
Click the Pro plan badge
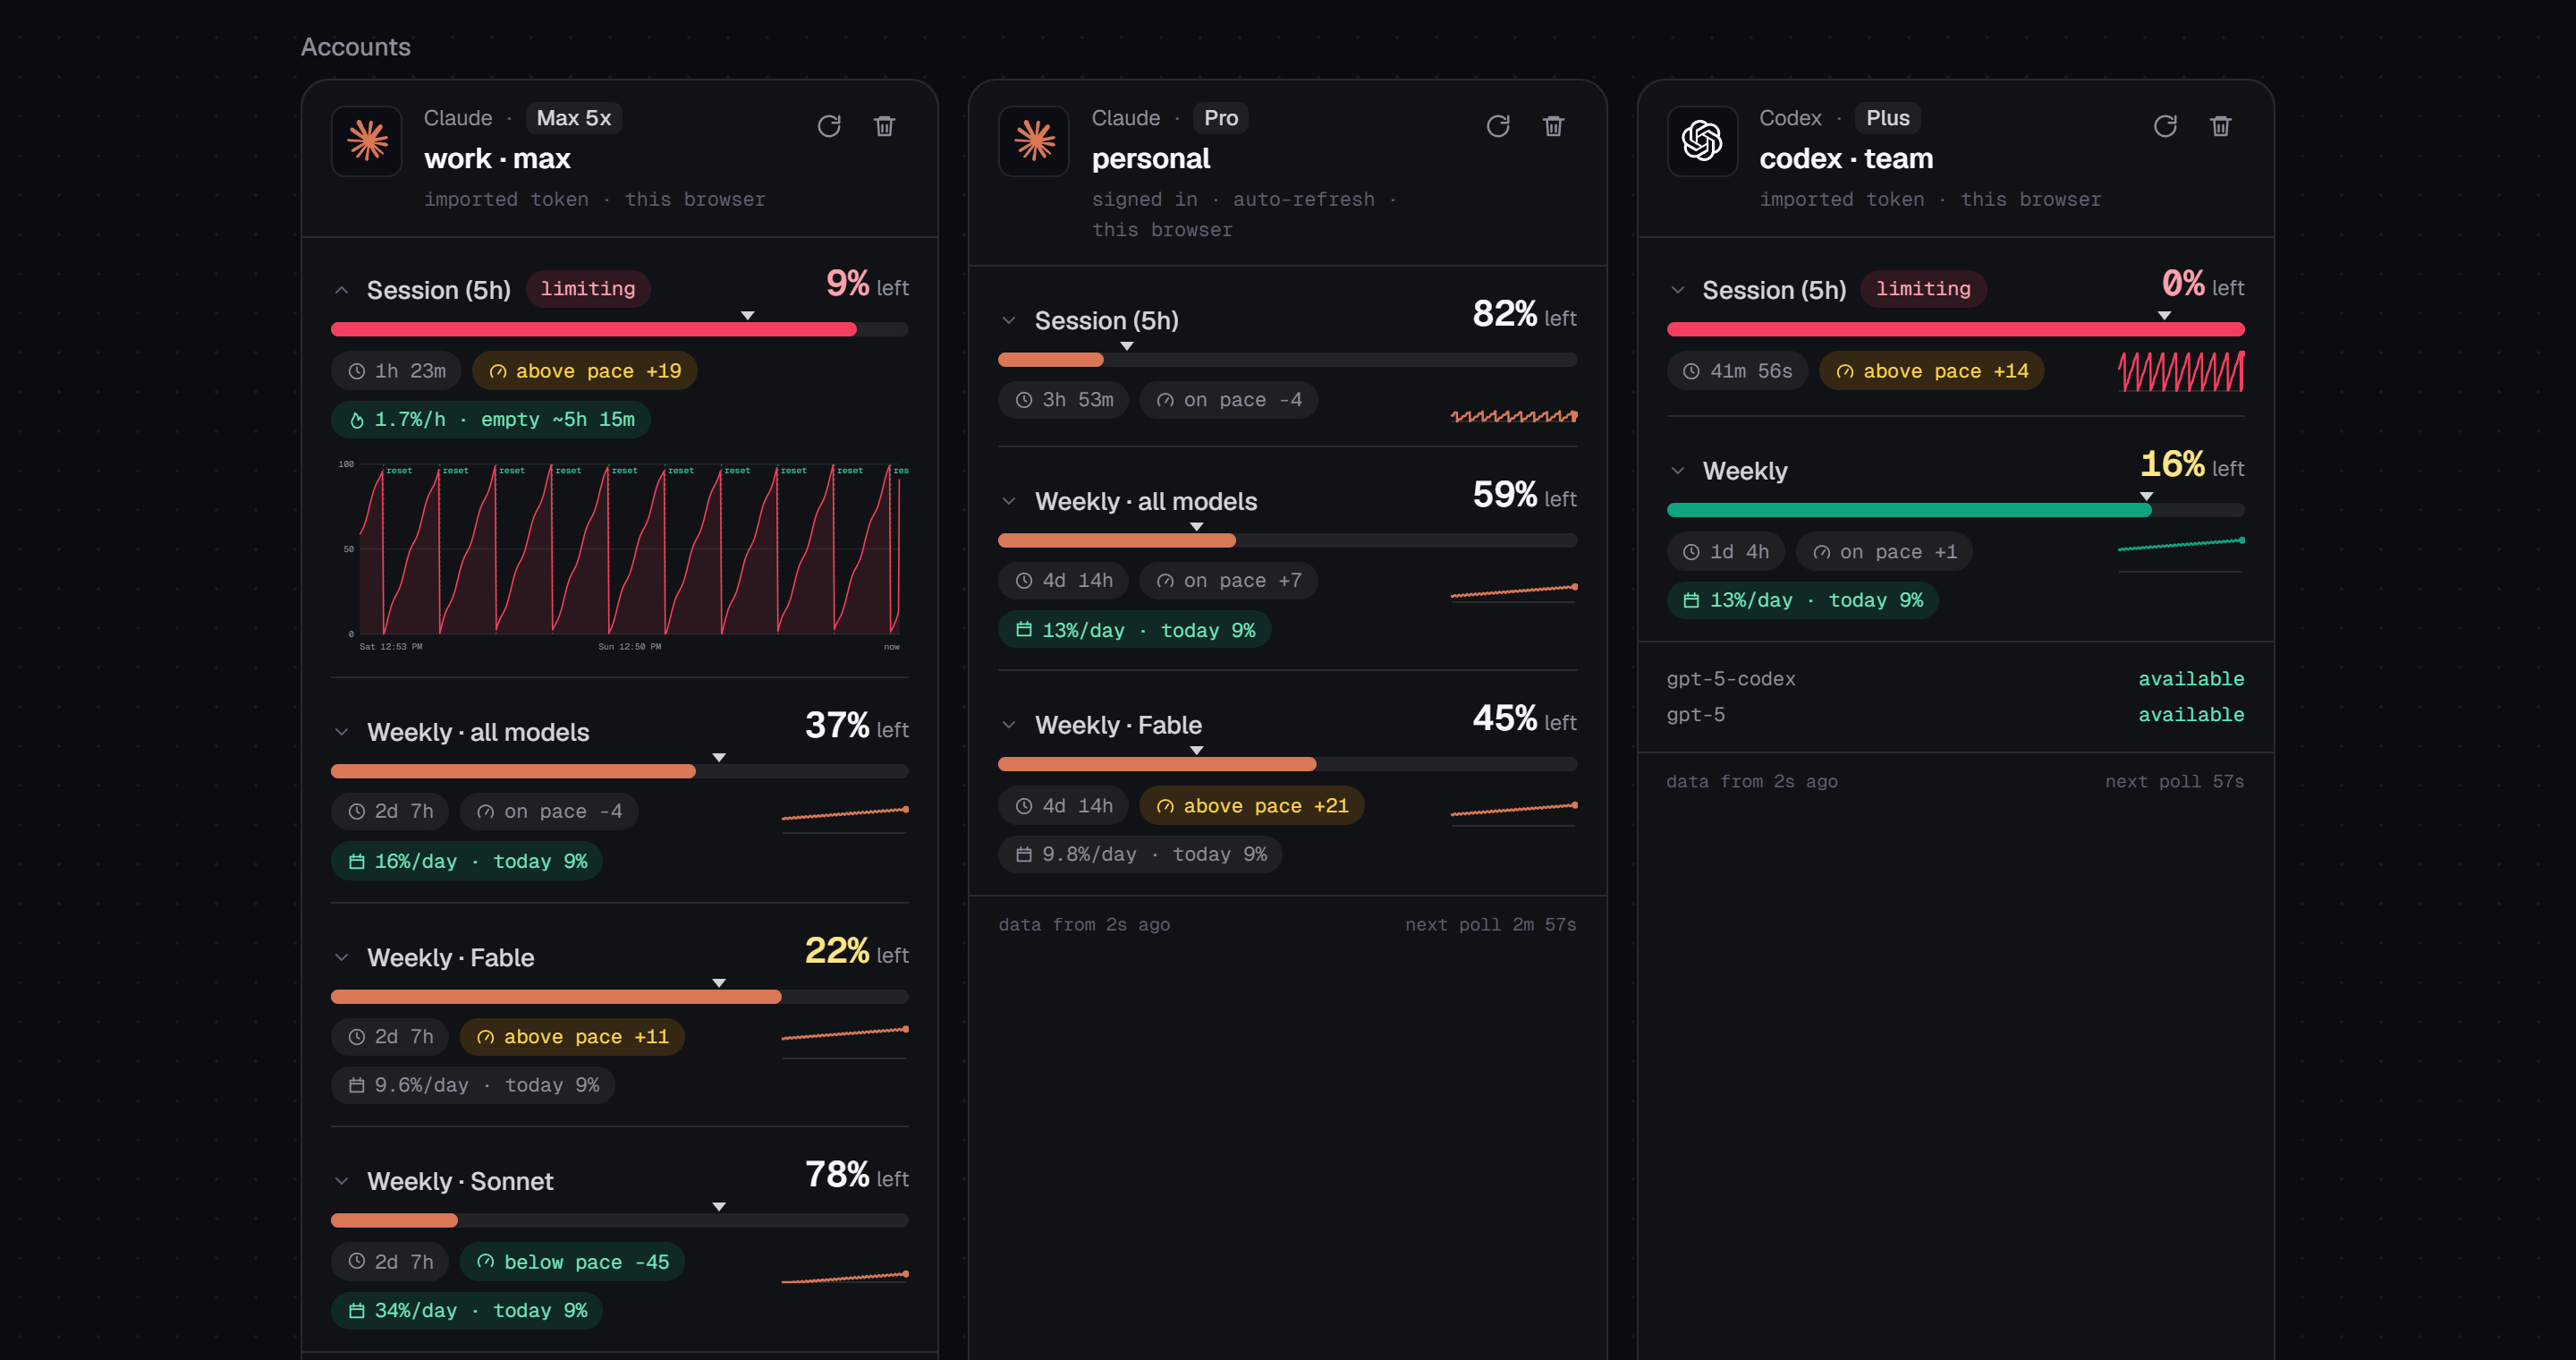pyautogui.click(x=1221, y=118)
